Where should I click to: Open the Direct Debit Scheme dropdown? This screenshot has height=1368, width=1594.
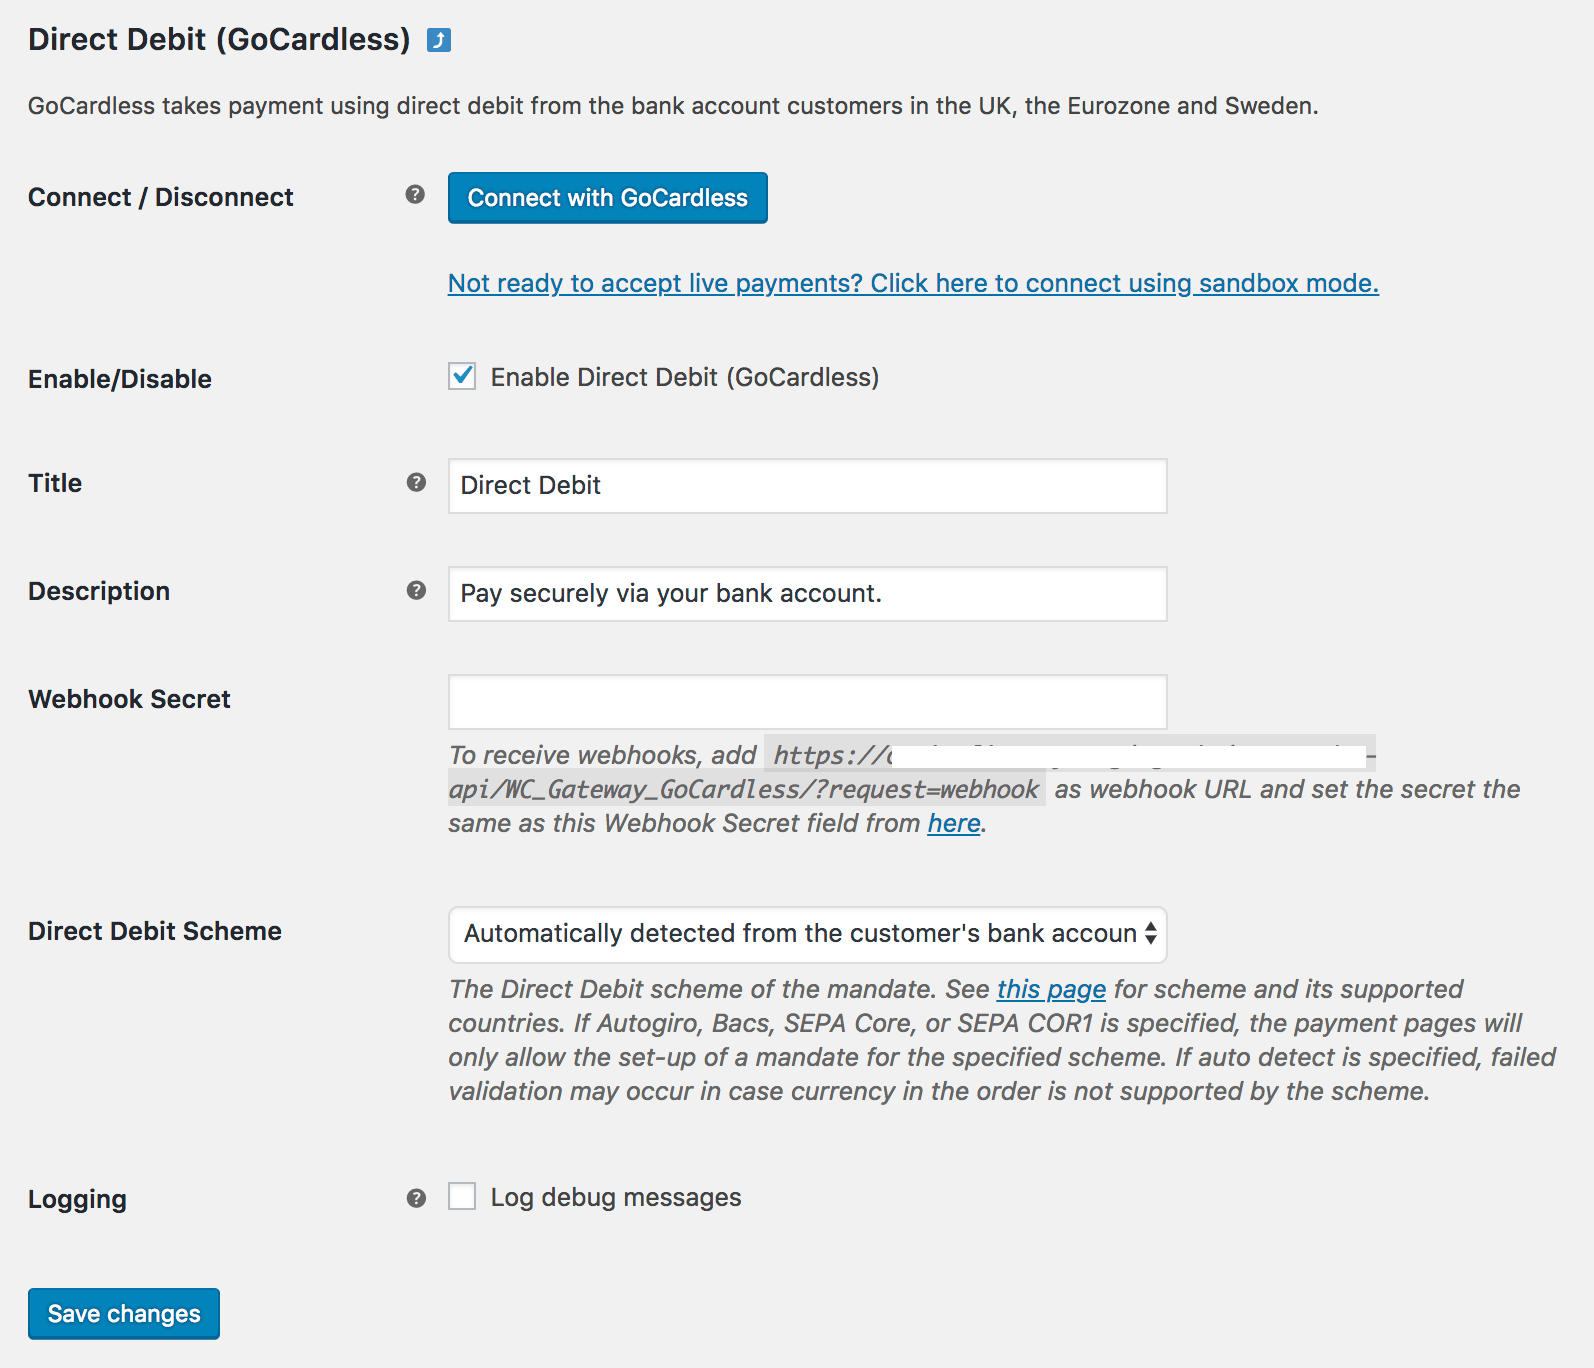click(x=807, y=934)
